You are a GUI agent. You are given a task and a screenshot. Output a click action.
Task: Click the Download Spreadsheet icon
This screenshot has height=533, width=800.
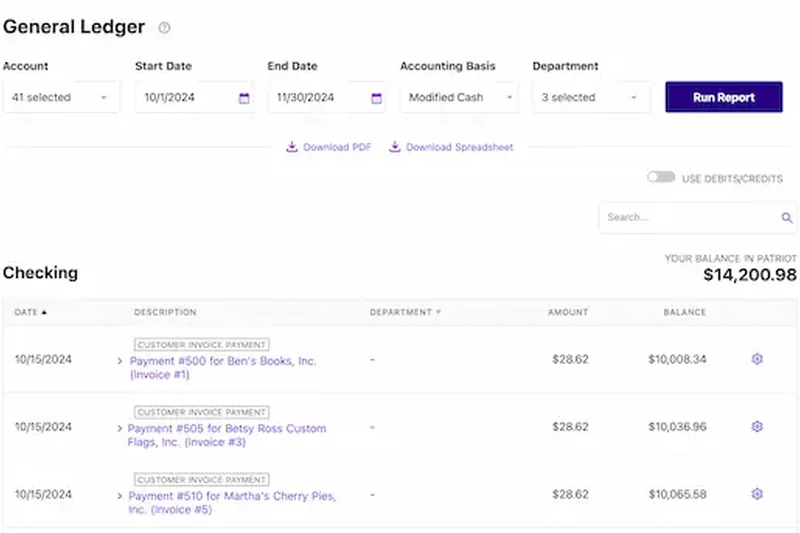point(394,147)
